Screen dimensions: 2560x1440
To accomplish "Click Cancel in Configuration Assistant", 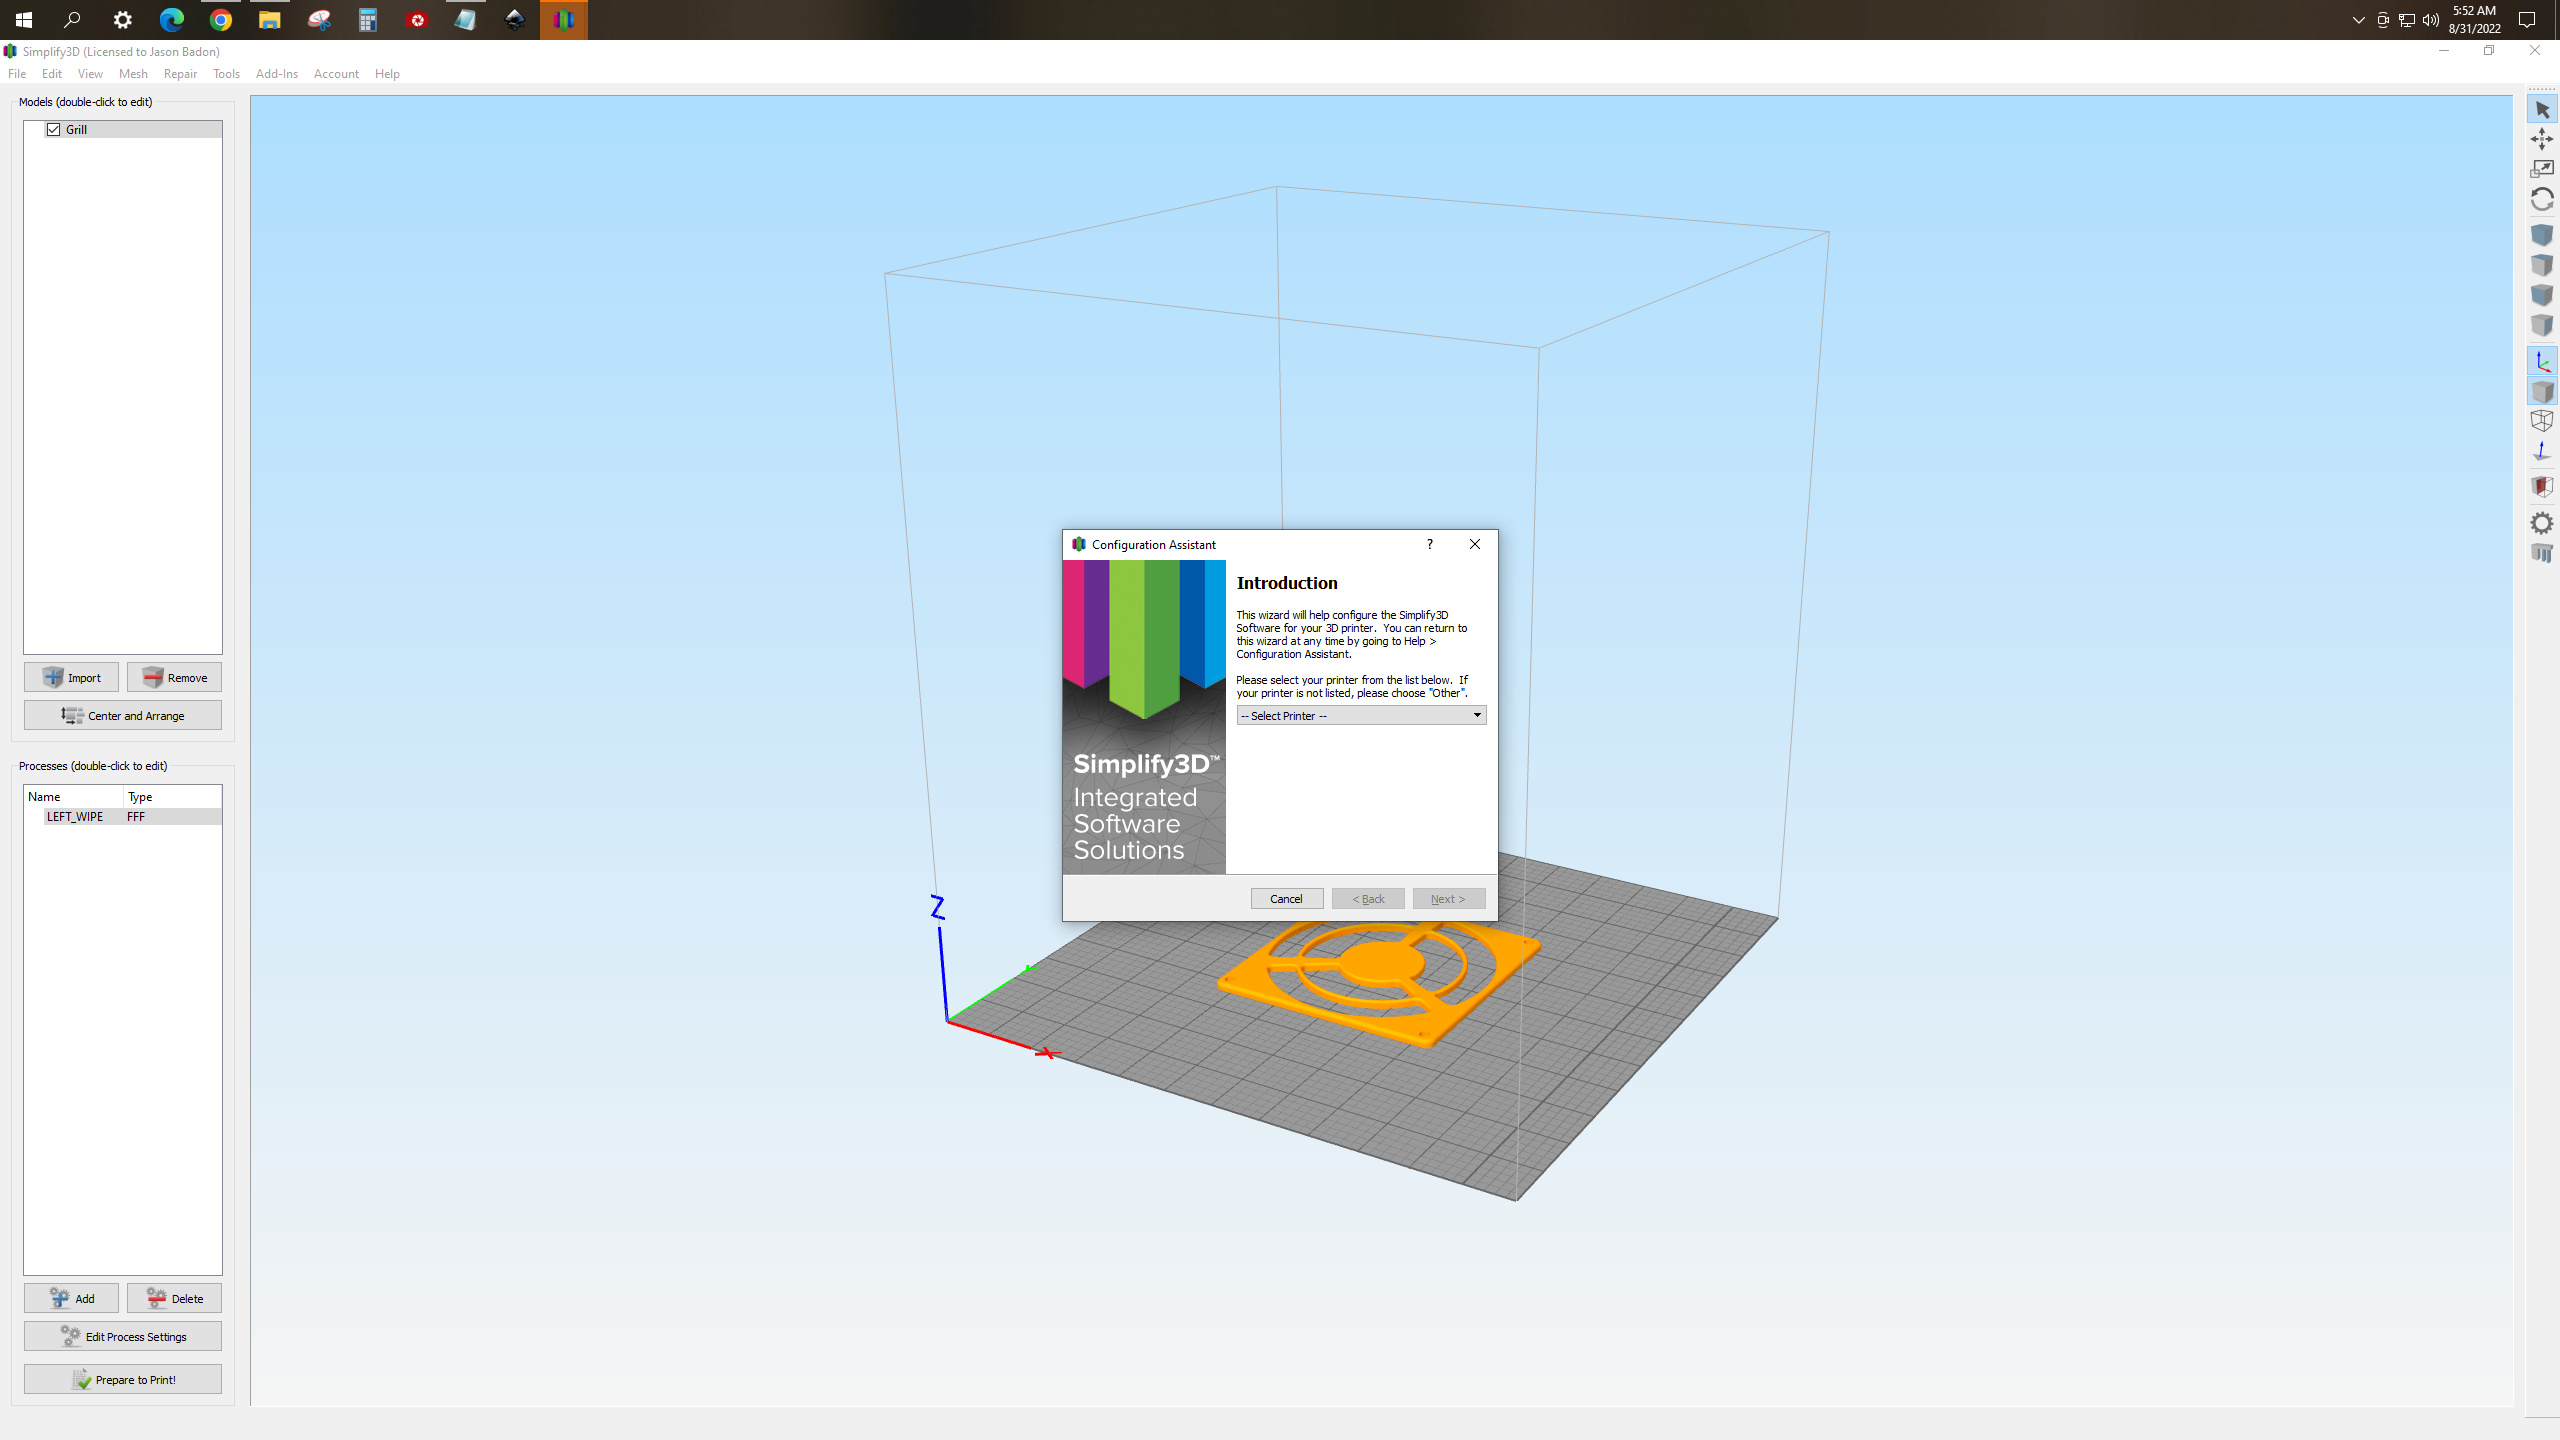I will click(x=1286, y=899).
